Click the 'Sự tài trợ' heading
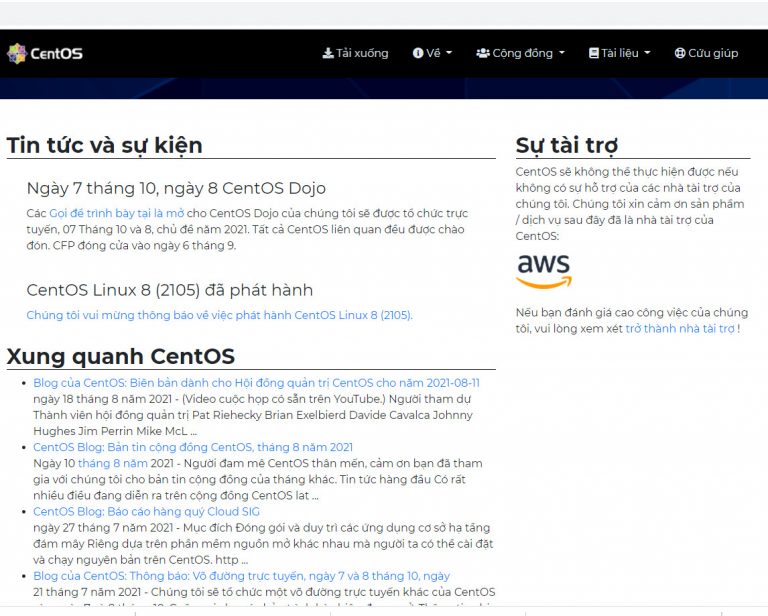Viewport: 768px width, 616px height. coord(567,145)
